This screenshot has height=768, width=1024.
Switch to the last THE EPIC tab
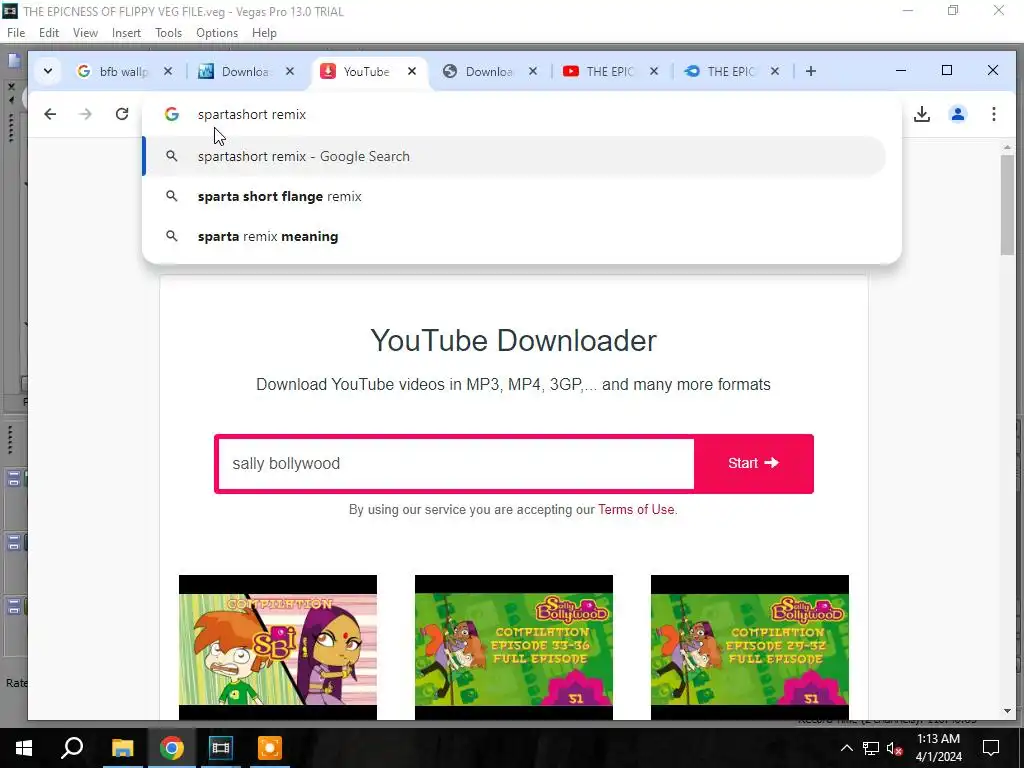pos(722,71)
